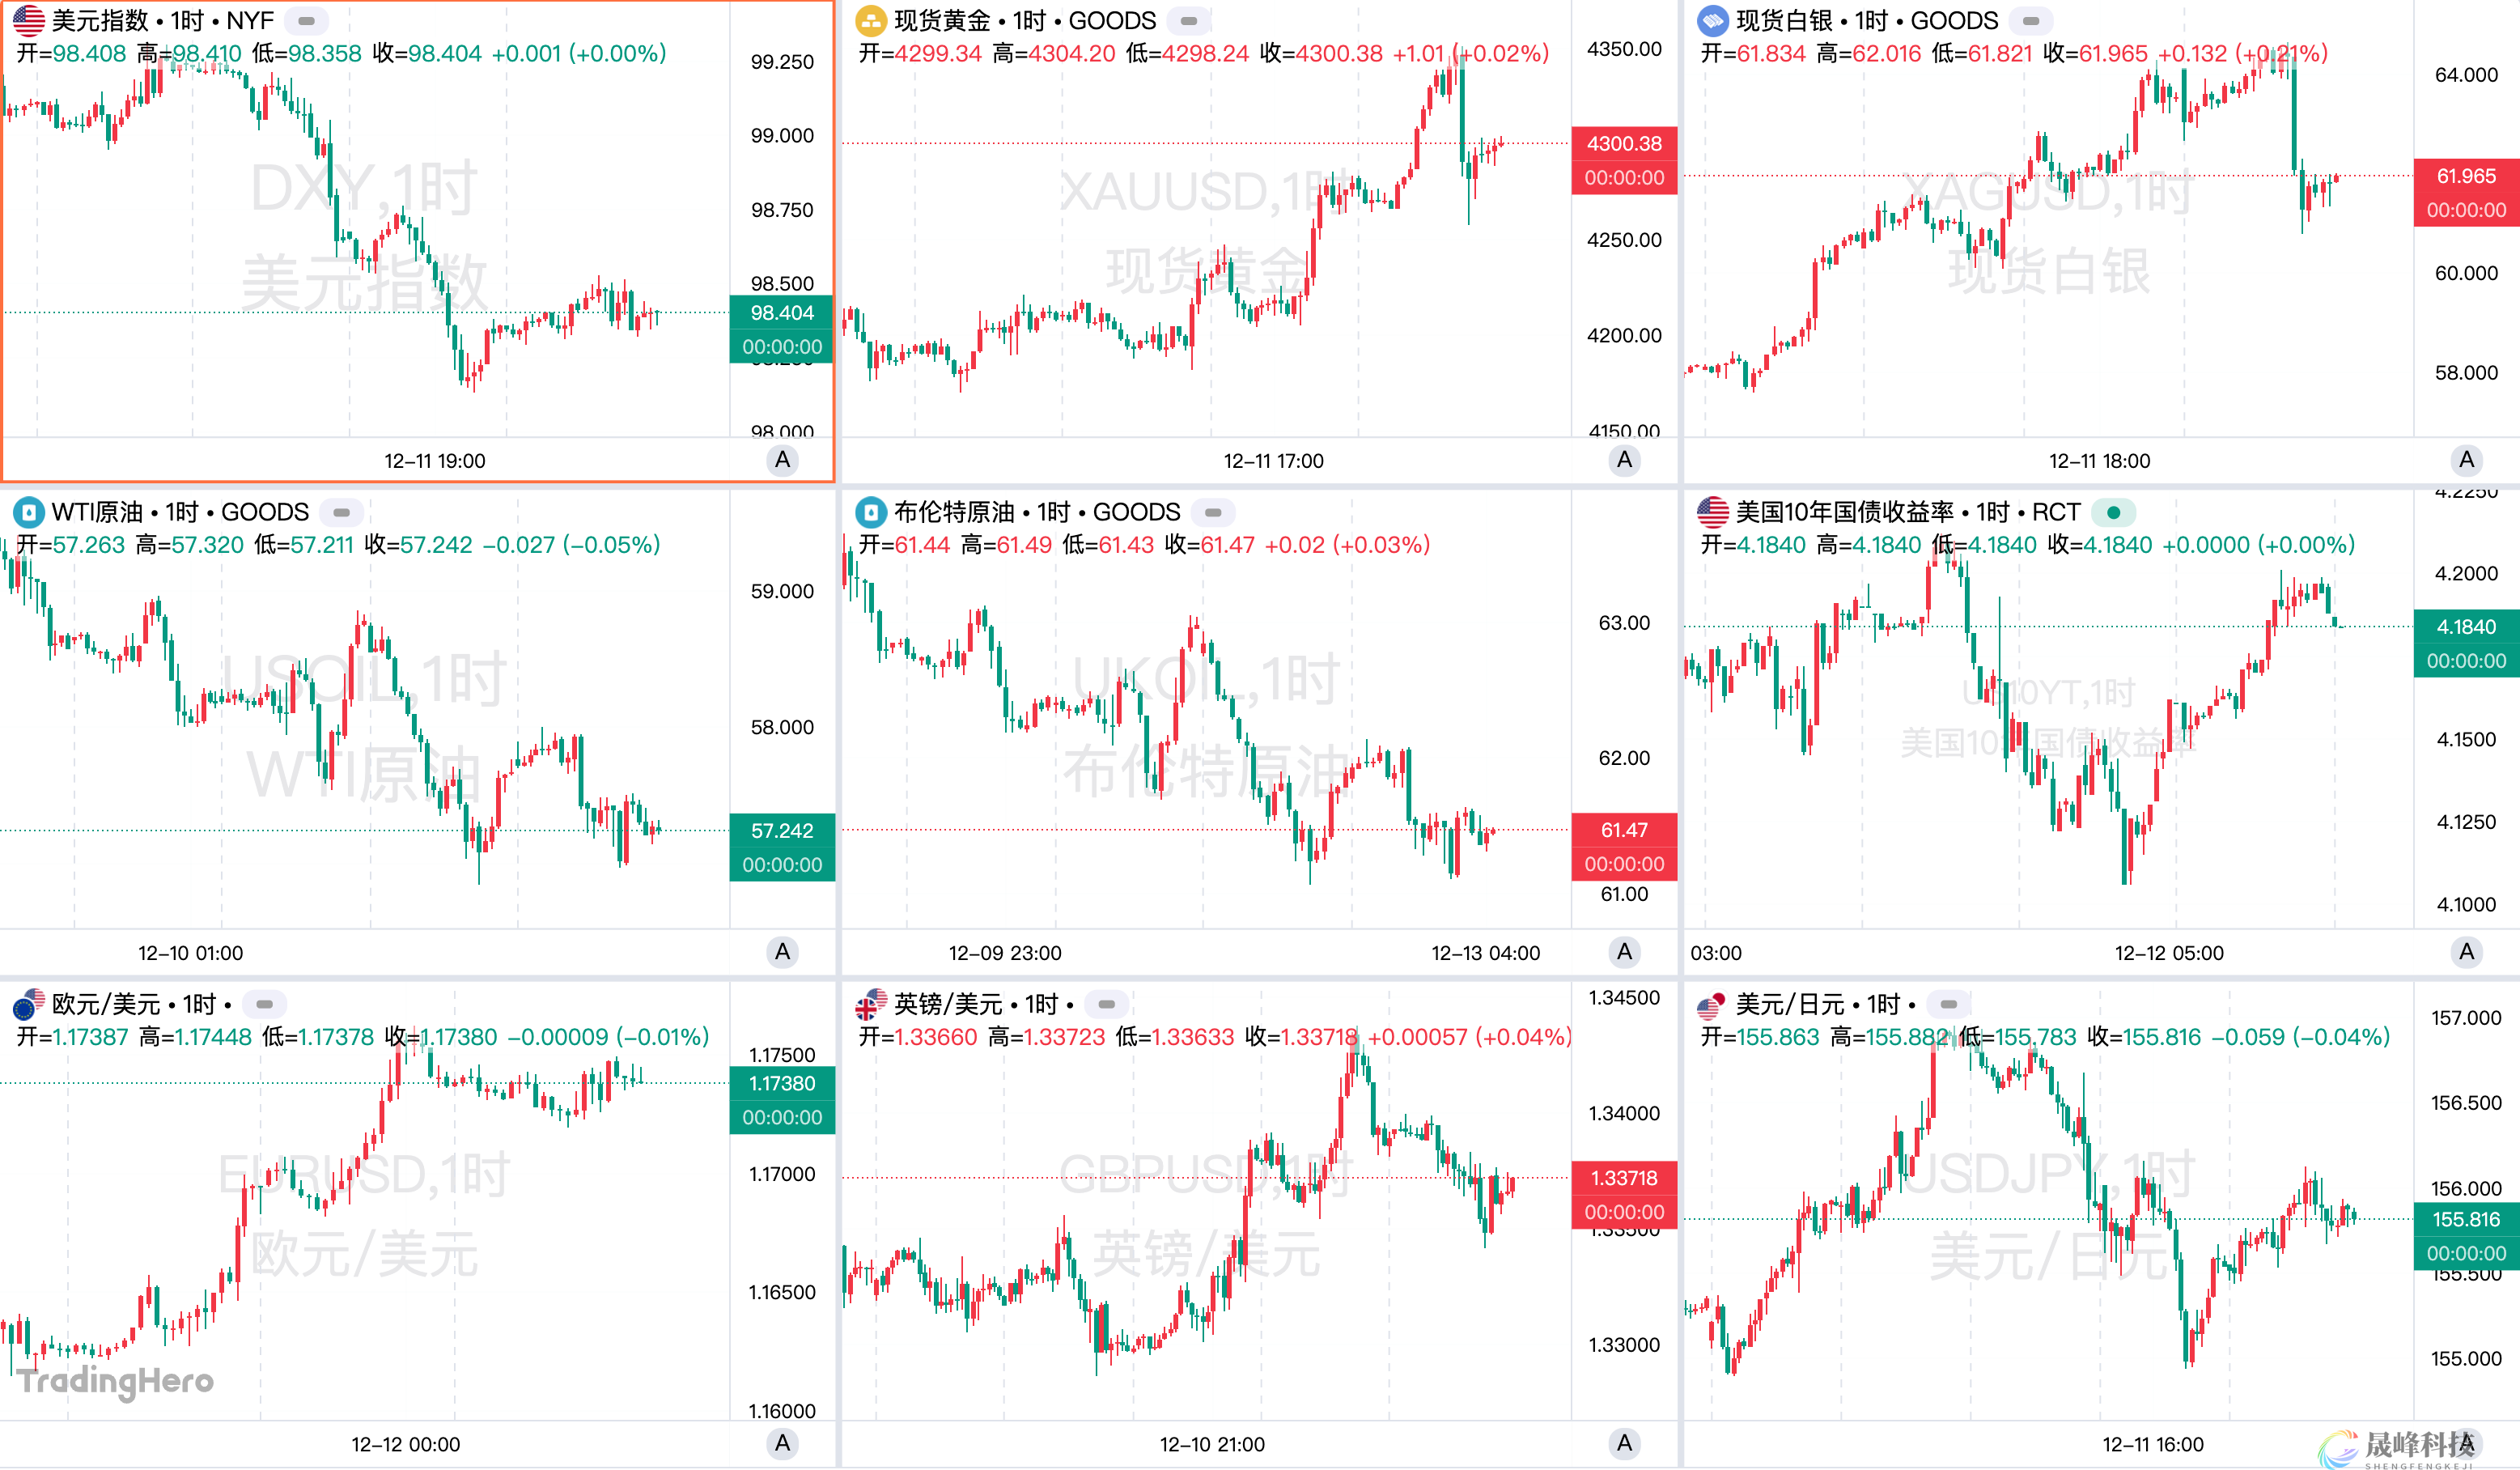Click the silver icon beside 现货白银
2520x1470 pixels.
1713,20
